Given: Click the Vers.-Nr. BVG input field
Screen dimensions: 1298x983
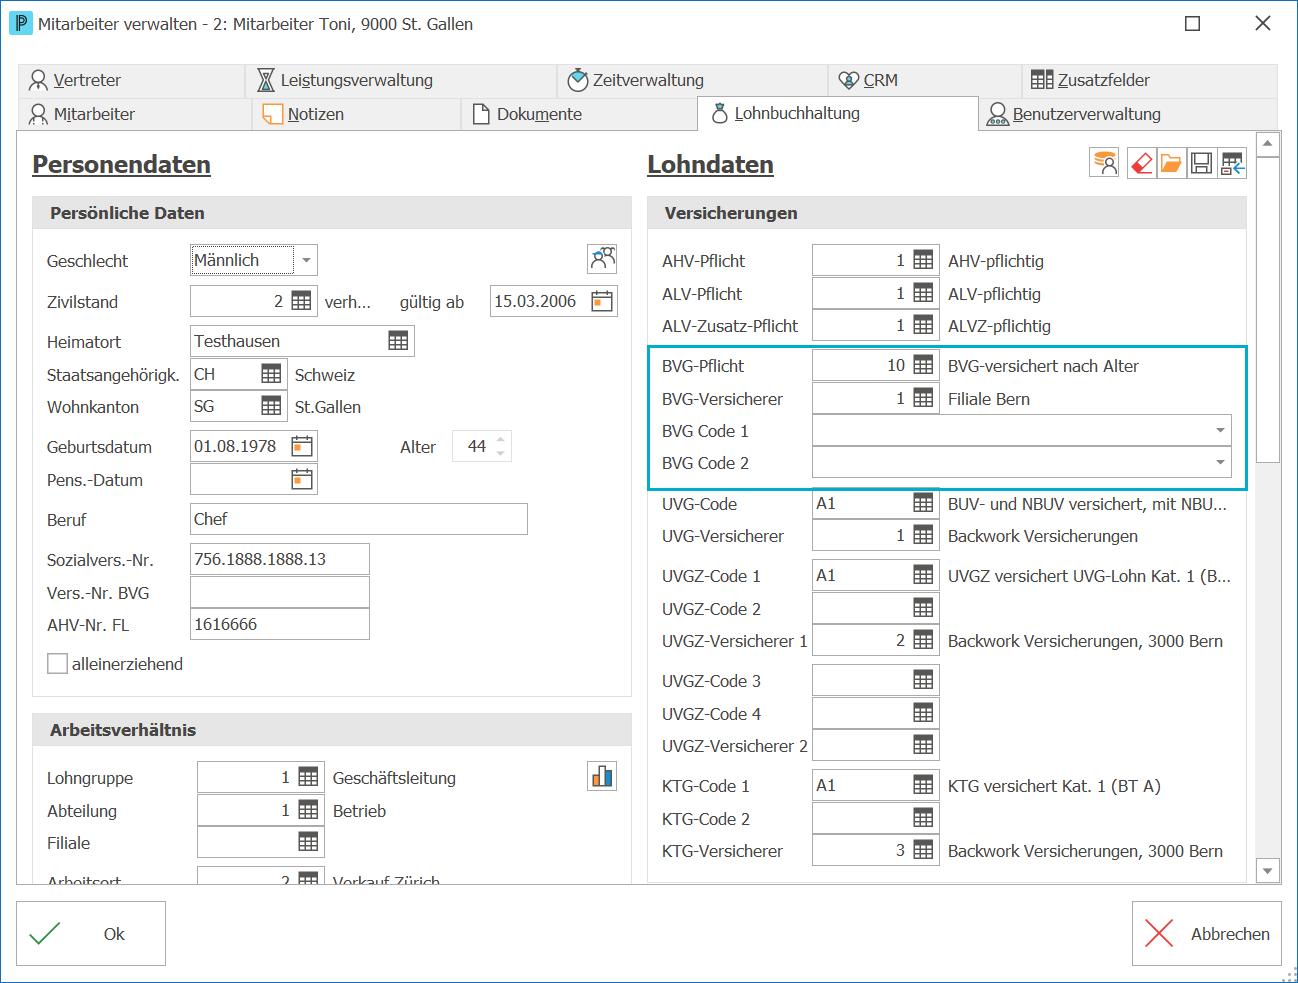Looking at the screenshot, I should click(280, 592).
